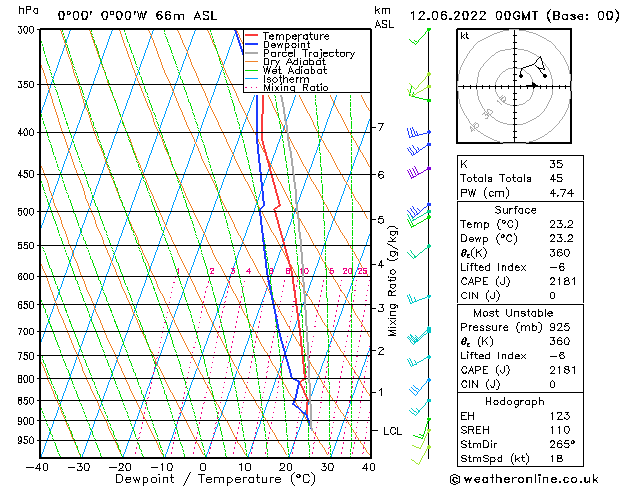Click the 'Hodograph' section heading
This screenshot has height=486, width=629.
[x=515, y=402]
